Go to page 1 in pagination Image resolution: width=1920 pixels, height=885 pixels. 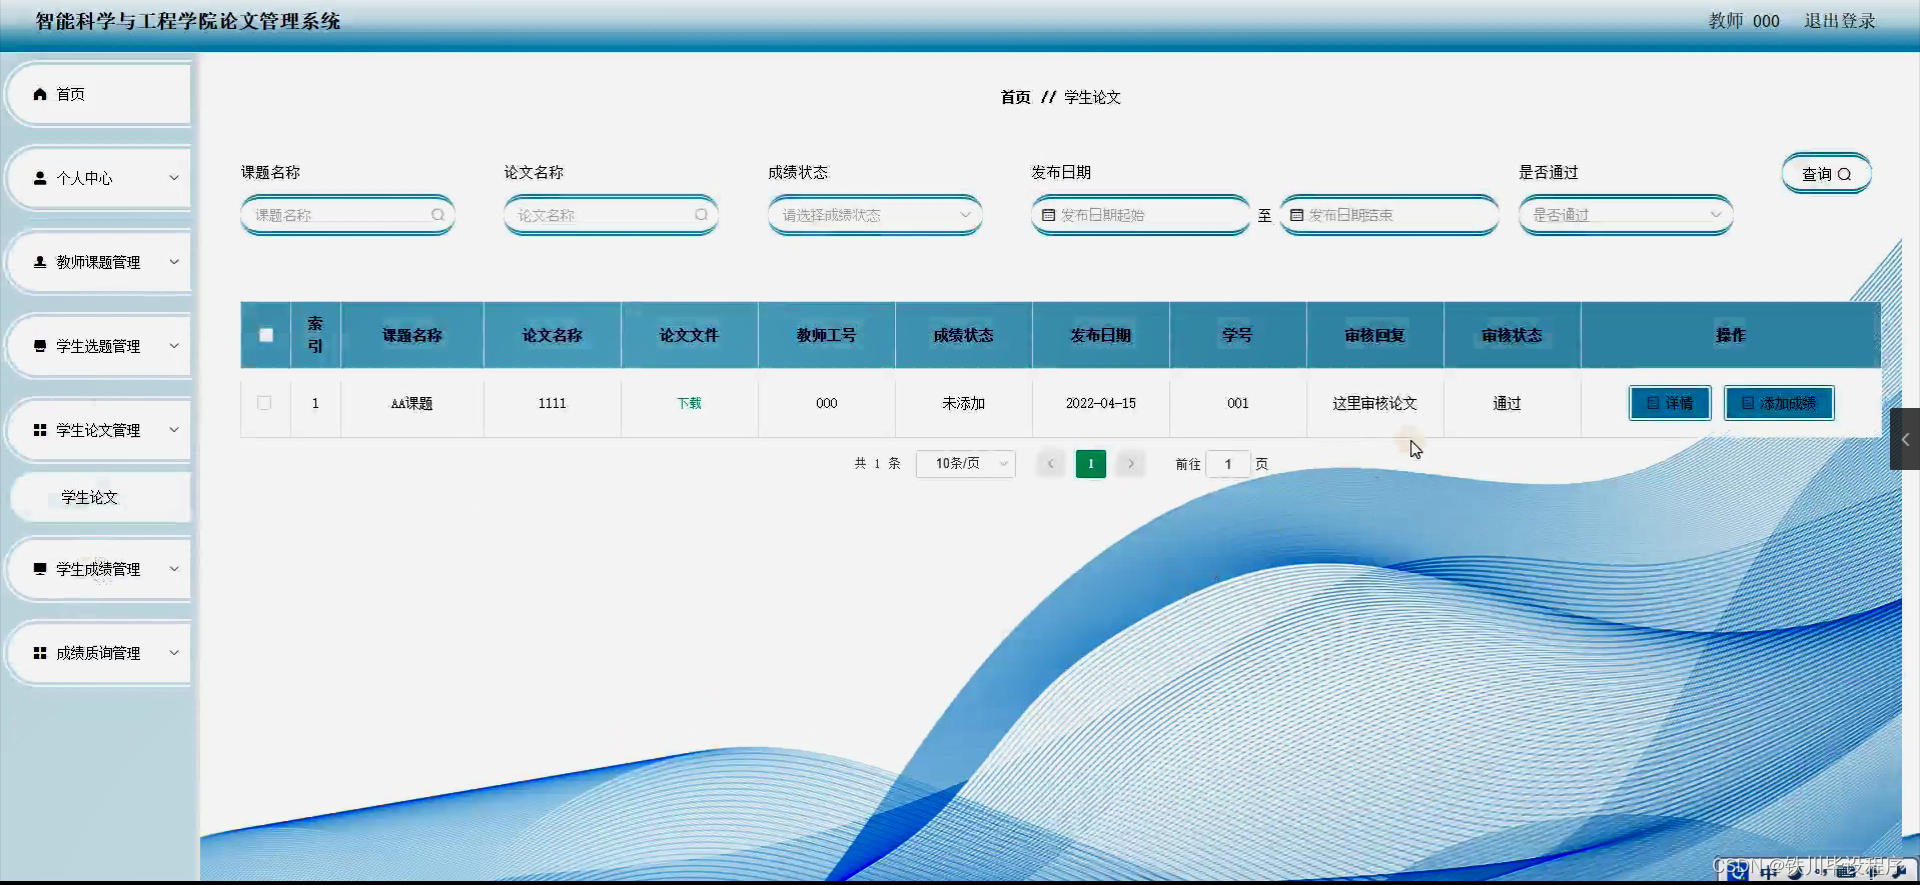tap(1091, 464)
